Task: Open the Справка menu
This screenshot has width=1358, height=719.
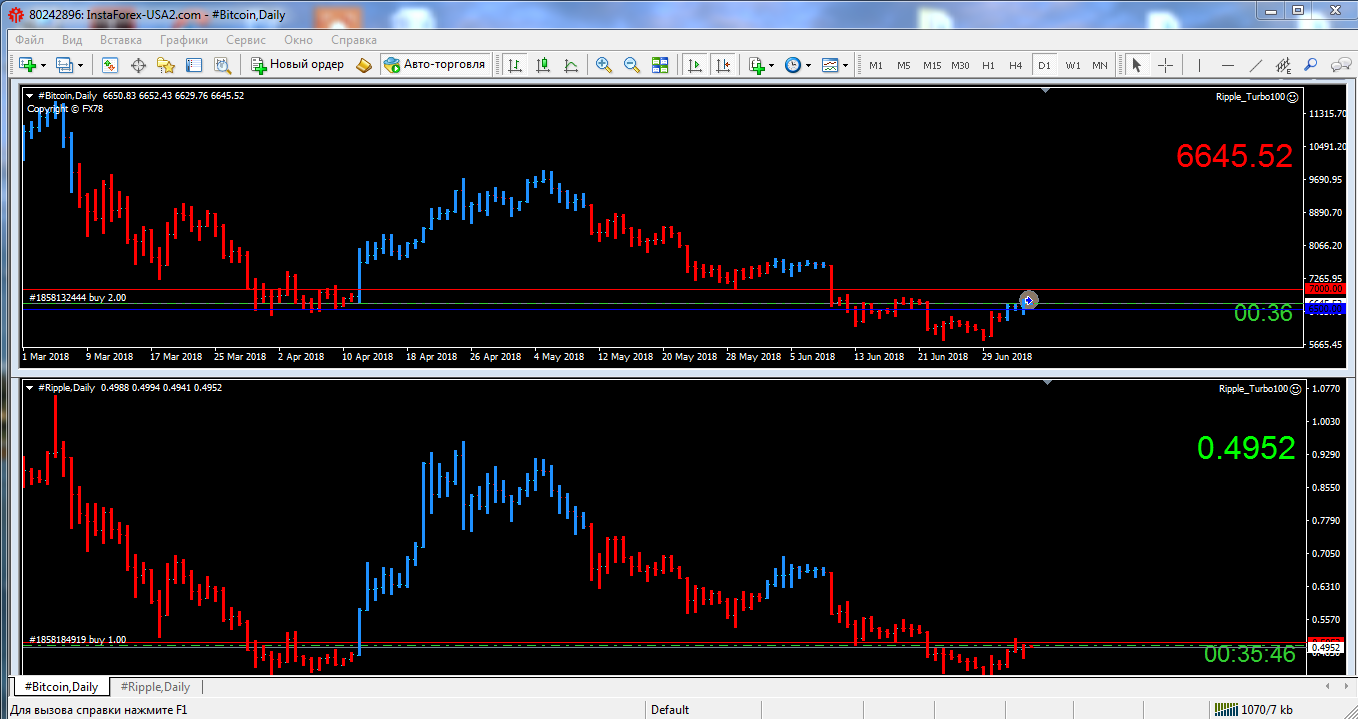Action: [354, 40]
